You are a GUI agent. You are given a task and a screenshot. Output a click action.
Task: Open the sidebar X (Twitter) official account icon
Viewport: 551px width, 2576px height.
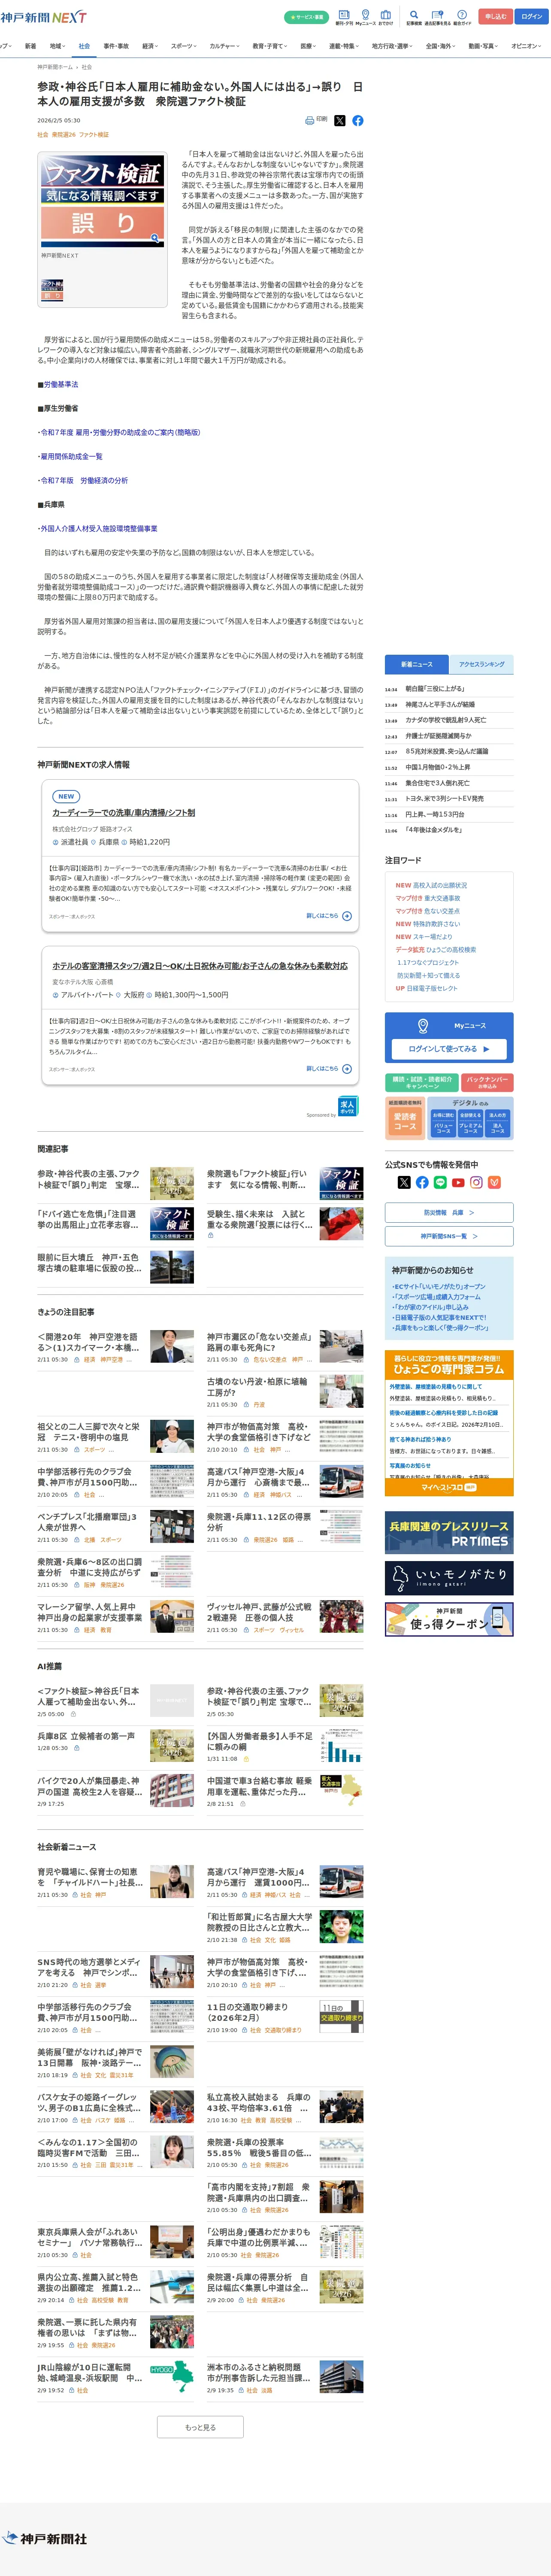click(x=404, y=1182)
